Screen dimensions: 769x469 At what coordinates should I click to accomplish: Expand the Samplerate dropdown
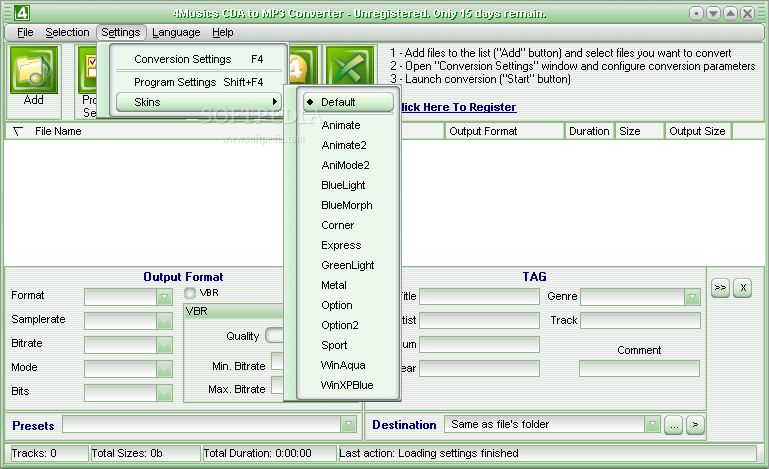[x=164, y=321]
